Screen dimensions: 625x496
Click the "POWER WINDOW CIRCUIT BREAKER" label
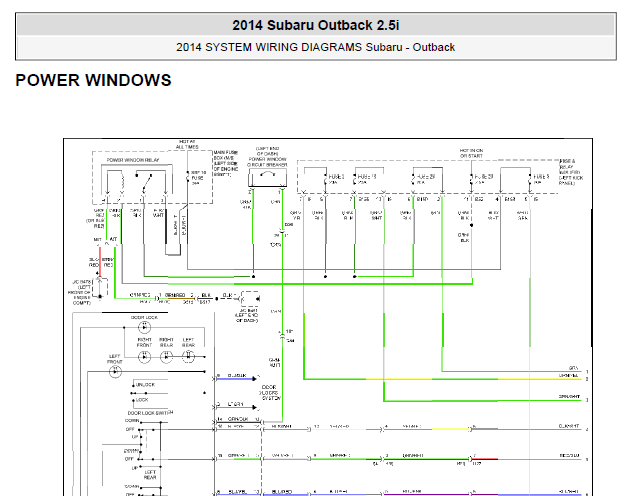coord(267,162)
